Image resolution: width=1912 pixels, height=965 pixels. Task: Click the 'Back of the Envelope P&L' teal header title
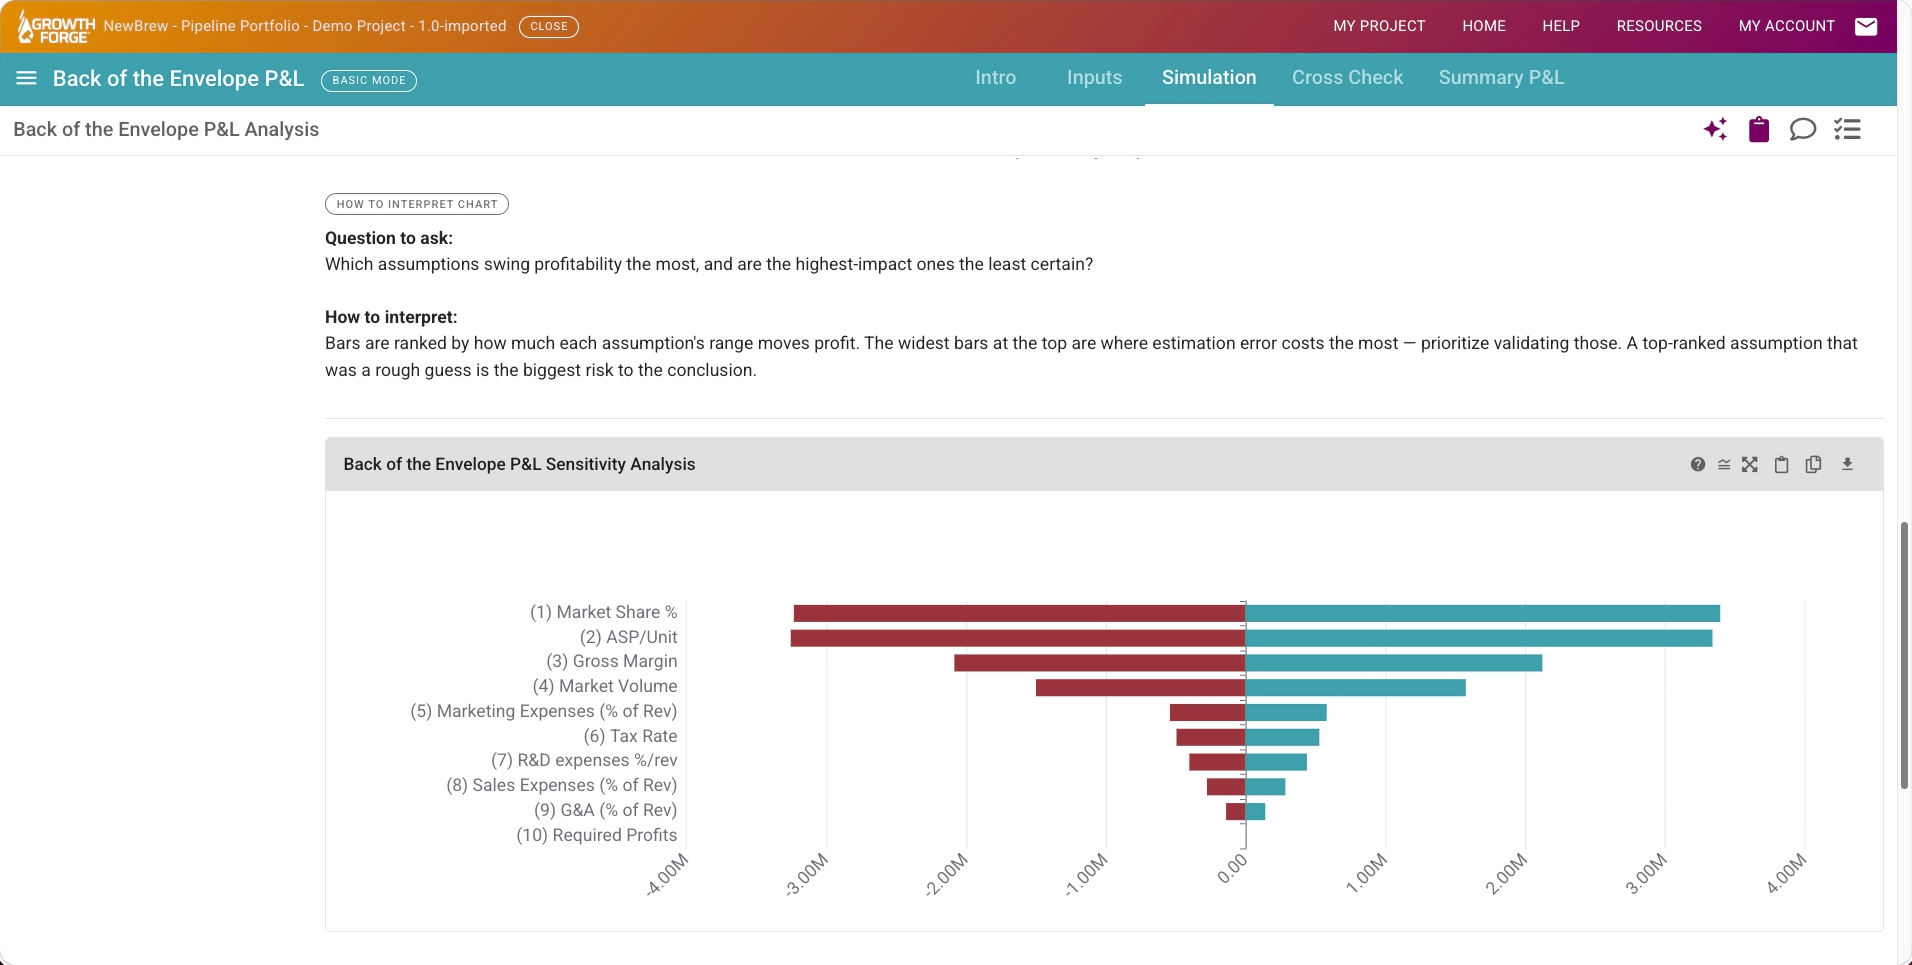click(x=178, y=78)
